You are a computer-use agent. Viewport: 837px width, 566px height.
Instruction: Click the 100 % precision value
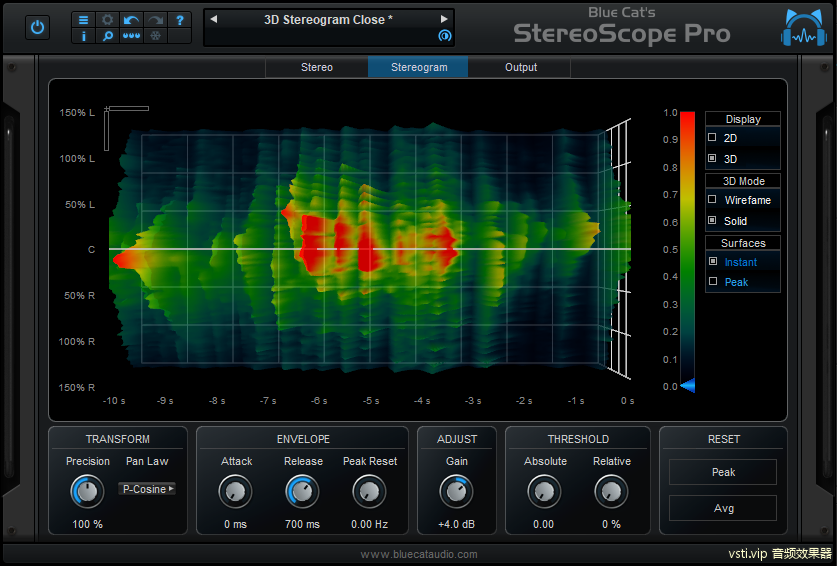[88, 524]
